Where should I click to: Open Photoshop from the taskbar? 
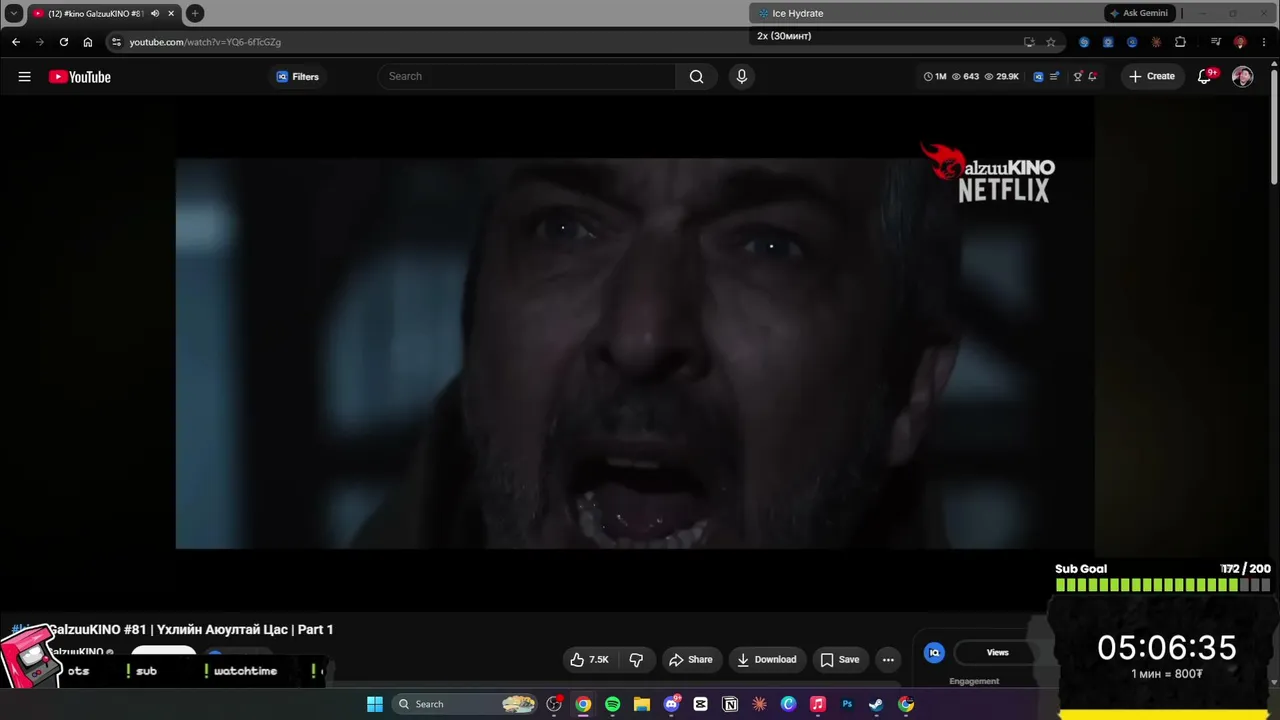pyautogui.click(x=847, y=704)
